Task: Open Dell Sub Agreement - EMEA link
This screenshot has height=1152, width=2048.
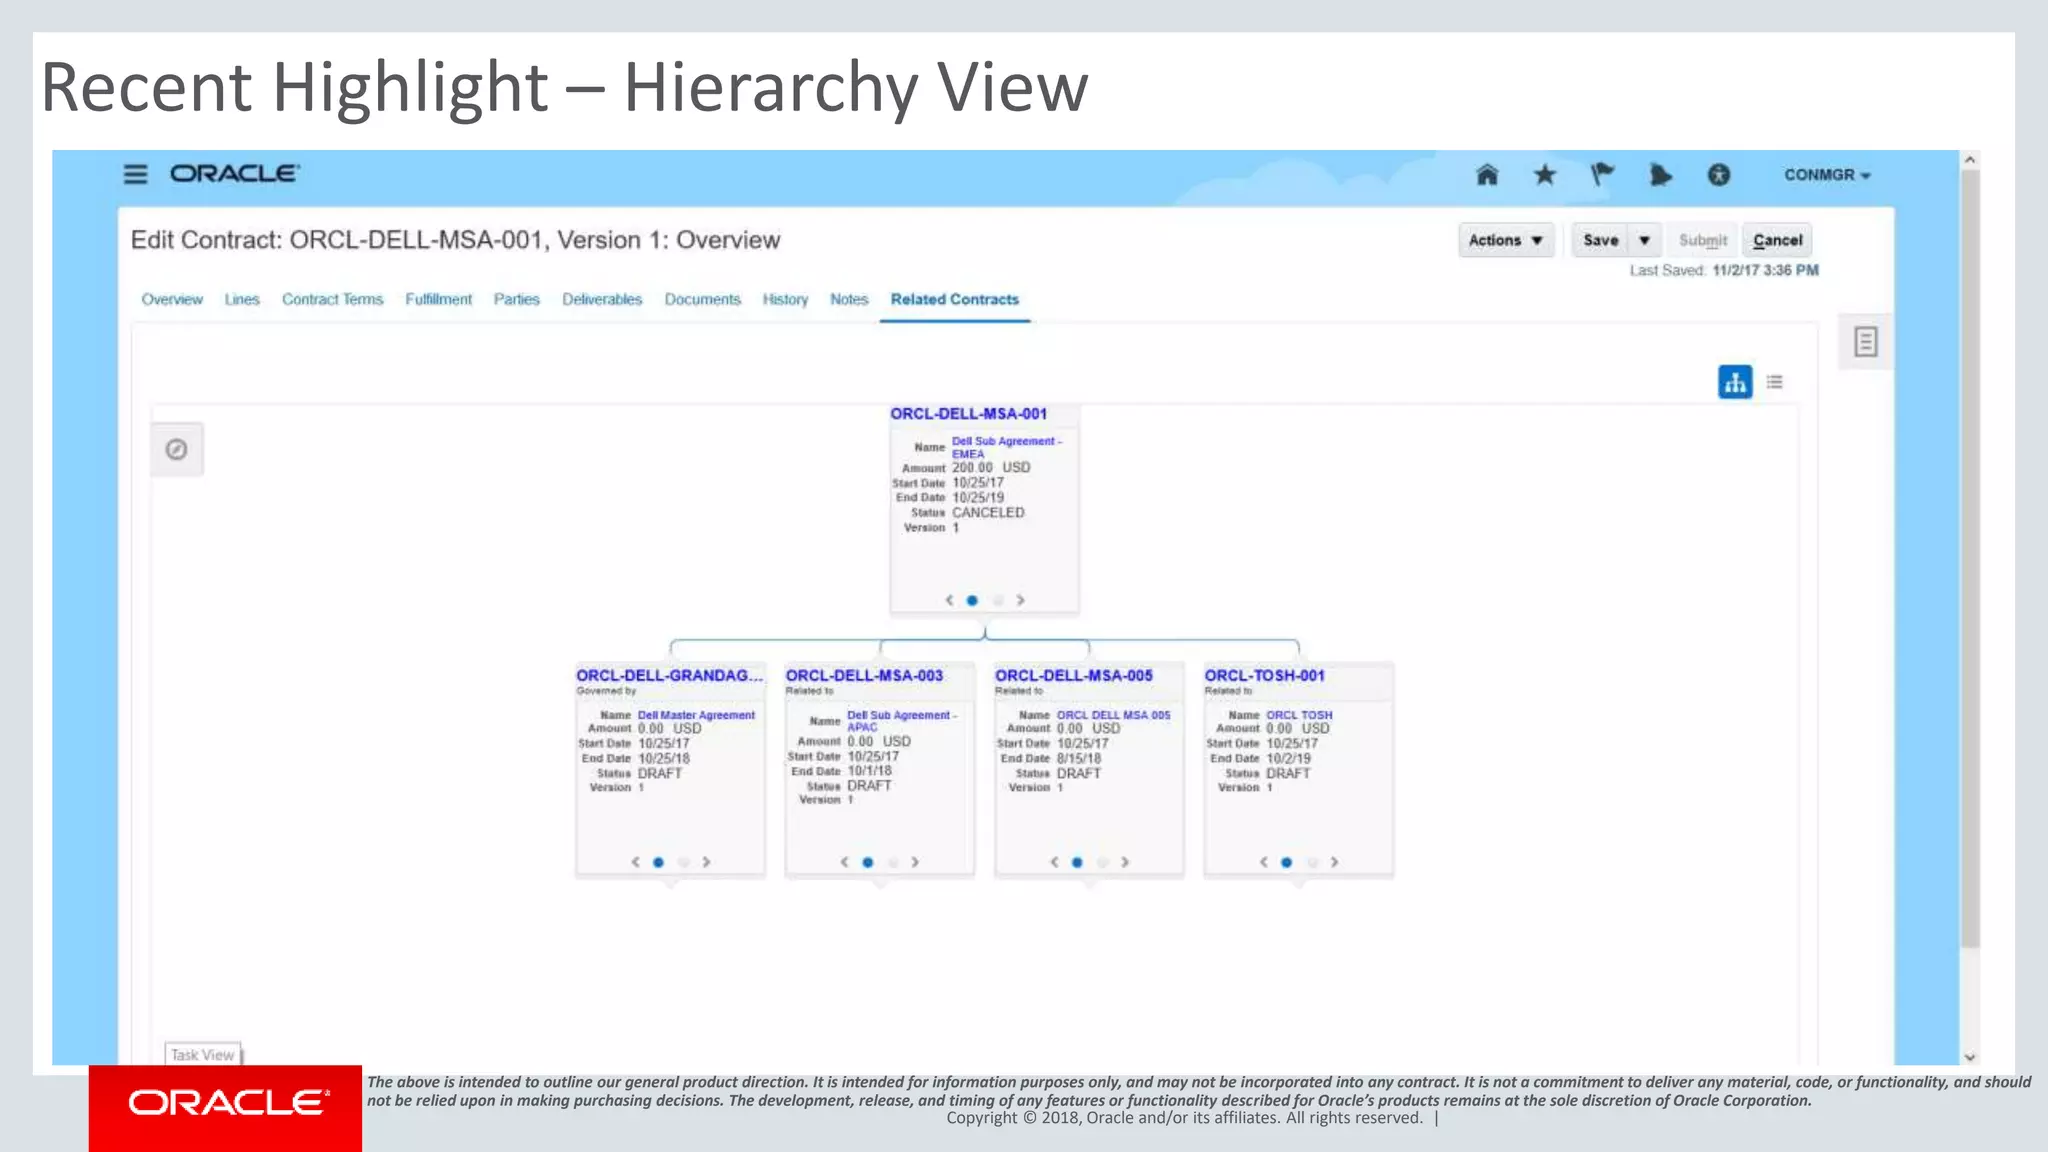Action: click(1007, 447)
